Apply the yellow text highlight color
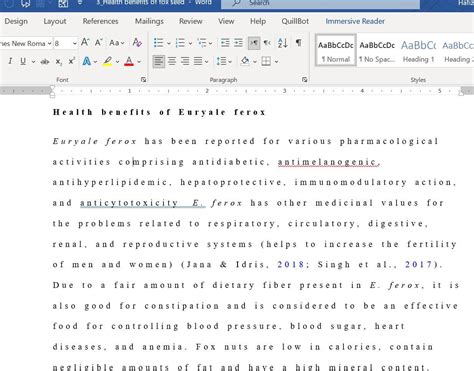 (x=107, y=62)
